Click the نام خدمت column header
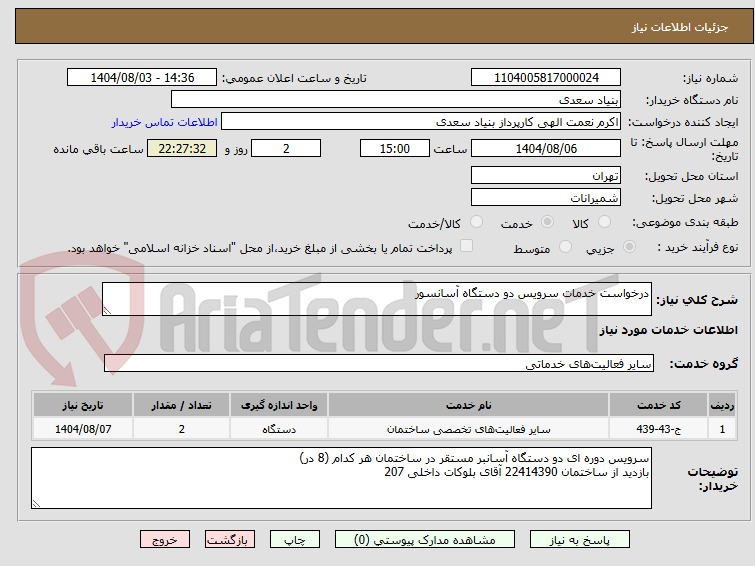Screen dimensions: 755x566 (469, 405)
